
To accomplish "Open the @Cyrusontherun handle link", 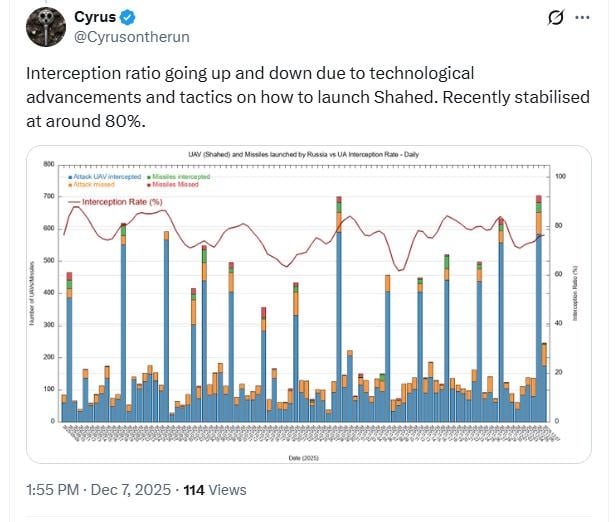I will point(132,37).
